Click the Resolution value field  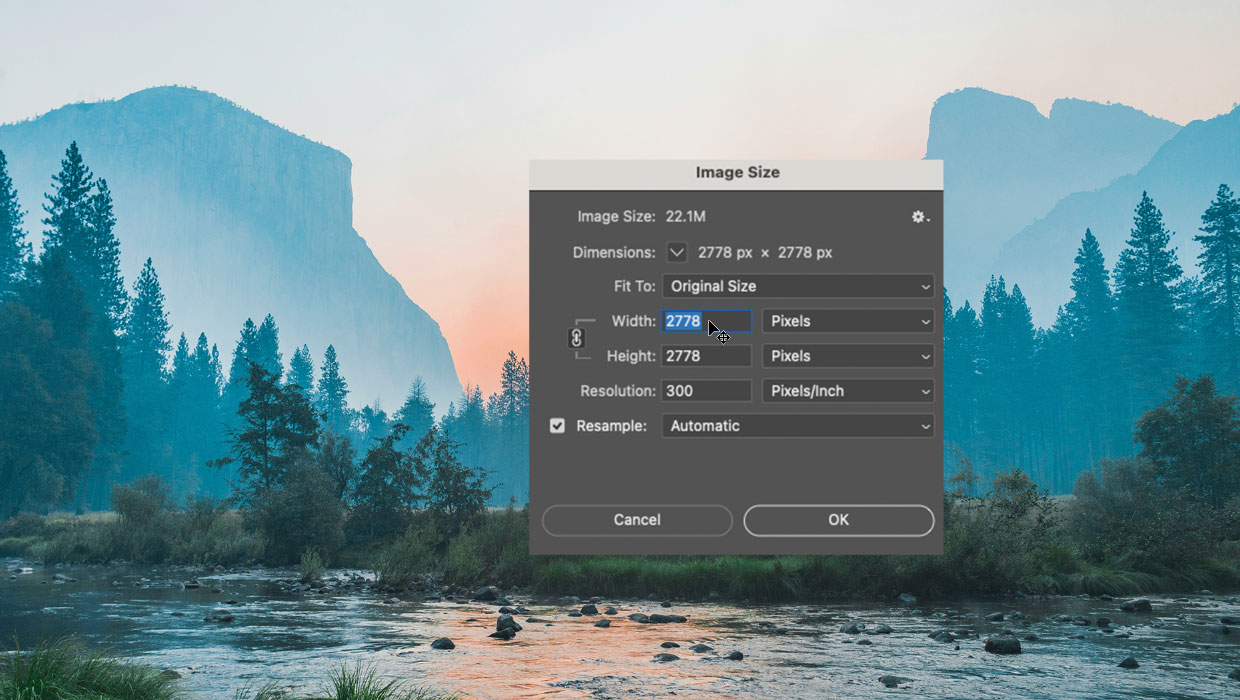(707, 391)
